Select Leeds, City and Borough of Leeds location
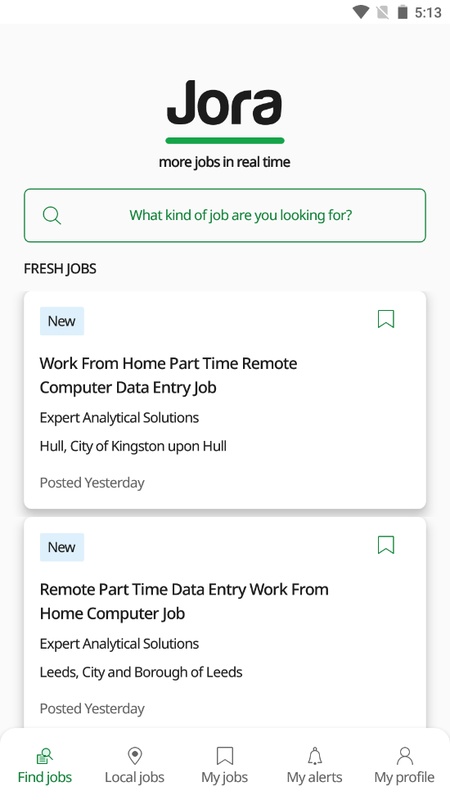The height and width of the screenshot is (800, 450). (141, 672)
